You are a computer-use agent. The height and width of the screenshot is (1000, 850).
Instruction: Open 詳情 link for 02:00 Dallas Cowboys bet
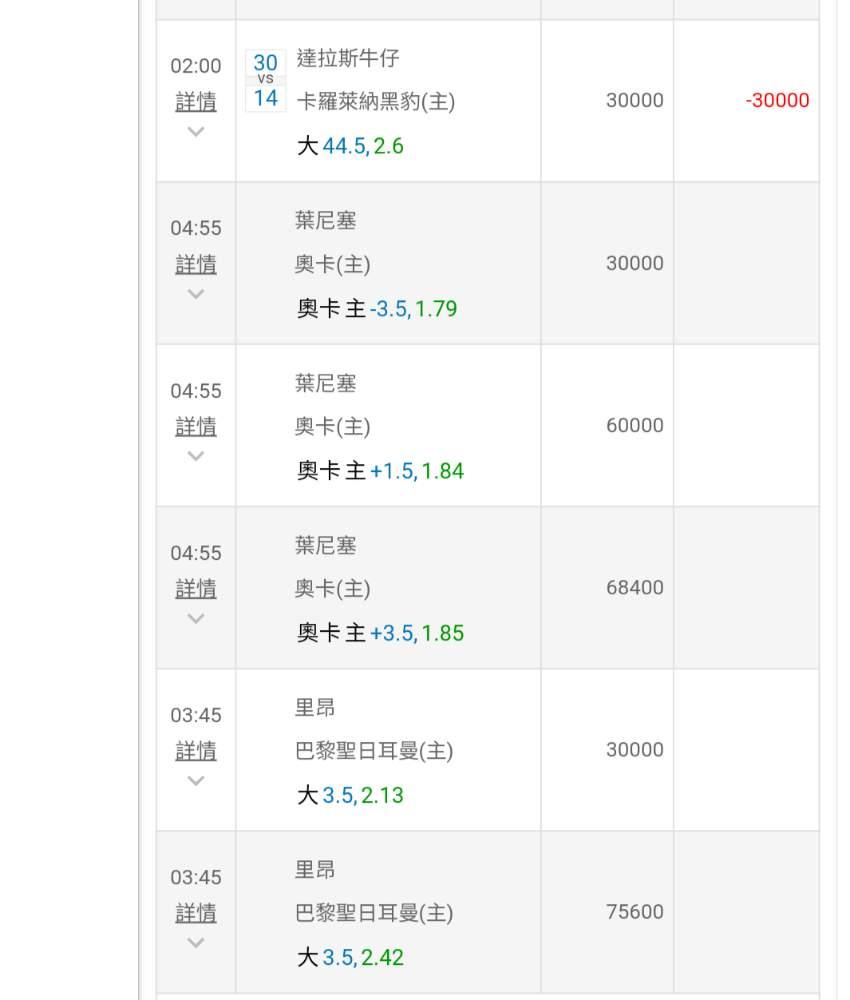coord(196,101)
